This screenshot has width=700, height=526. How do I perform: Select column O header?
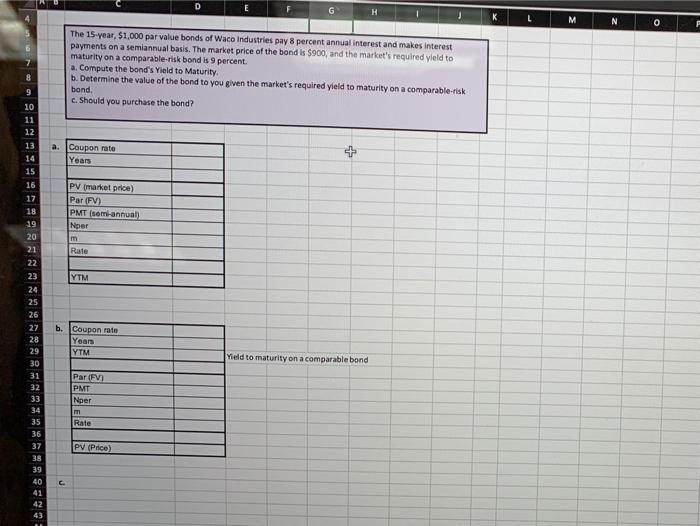point(656,22)
